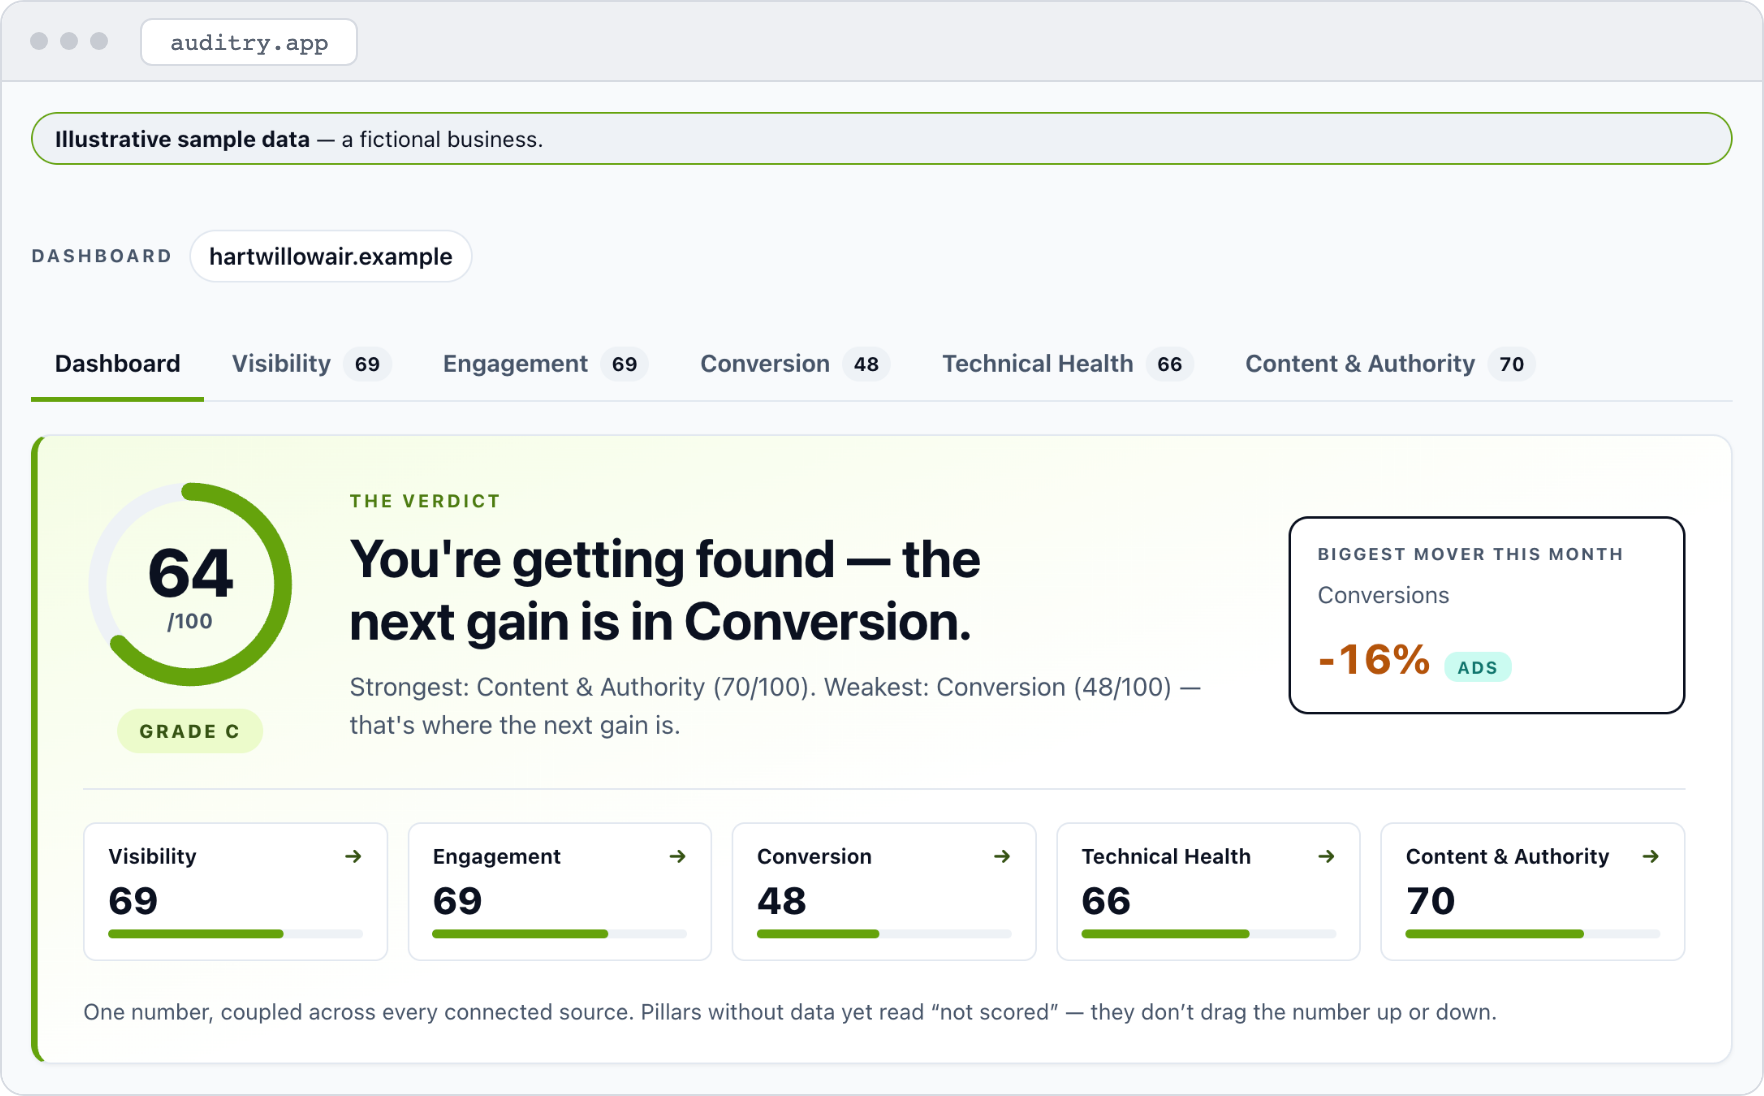The height and width of the screenshot is (1096, 1764).
Task: Click the arrow icon on Technical Health card
Action: coord(1326,856)
